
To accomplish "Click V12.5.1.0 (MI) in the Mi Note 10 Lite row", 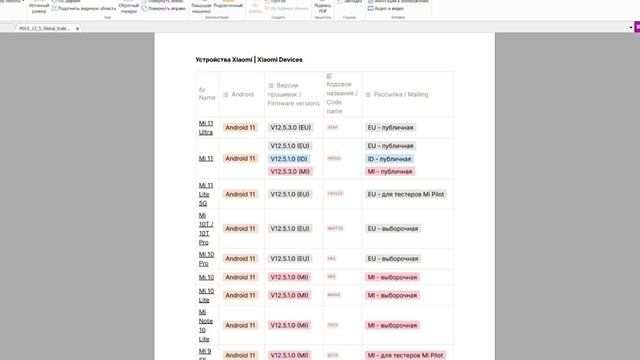I will click(x=289, y=325).
